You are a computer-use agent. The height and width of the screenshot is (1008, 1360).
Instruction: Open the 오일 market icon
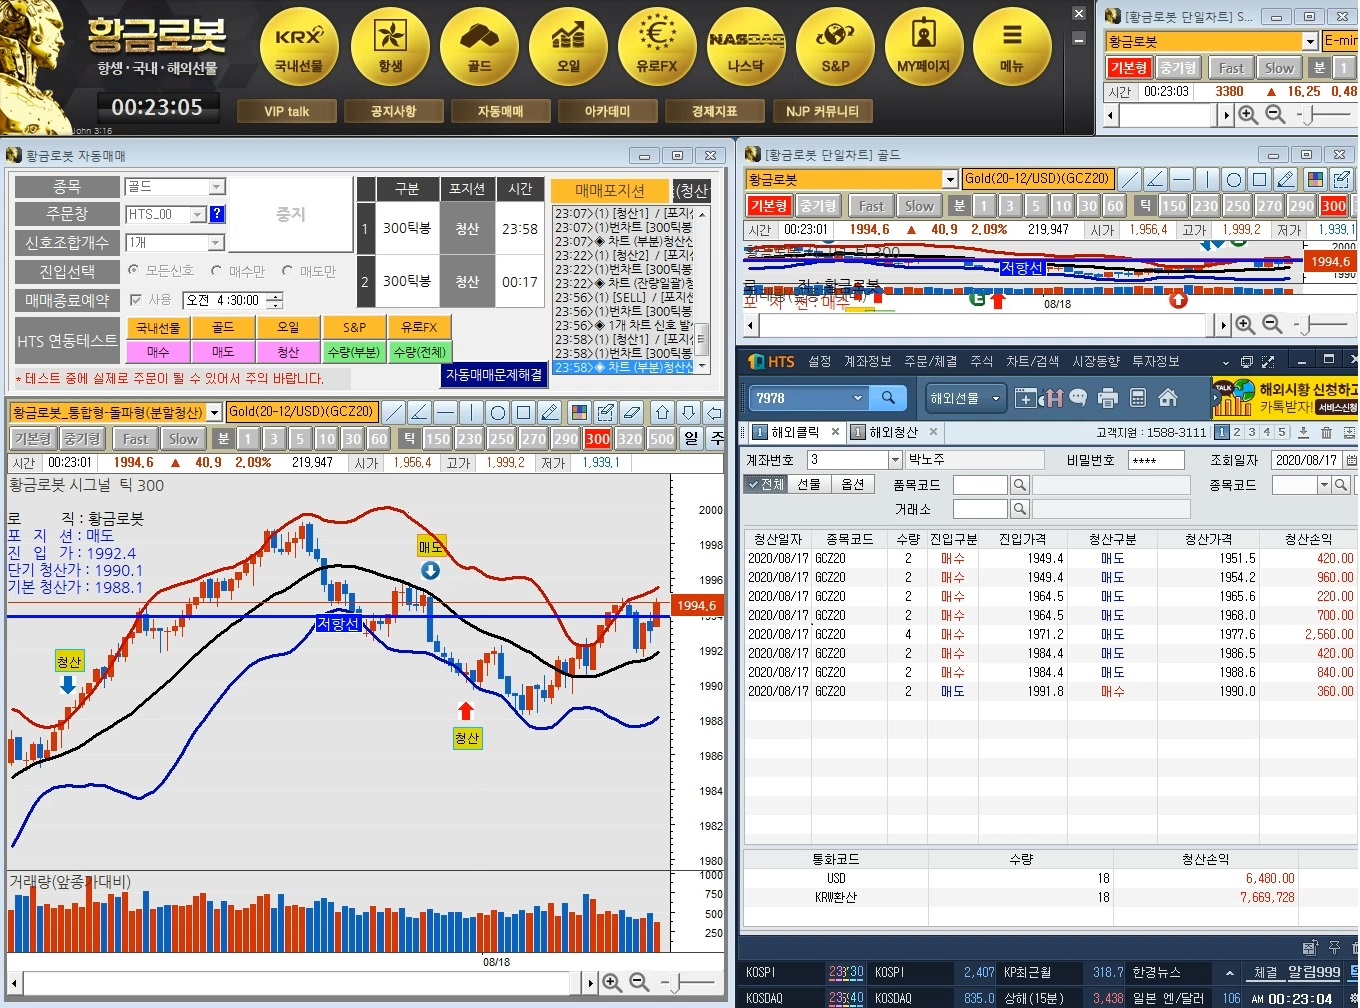pos(568,47)
